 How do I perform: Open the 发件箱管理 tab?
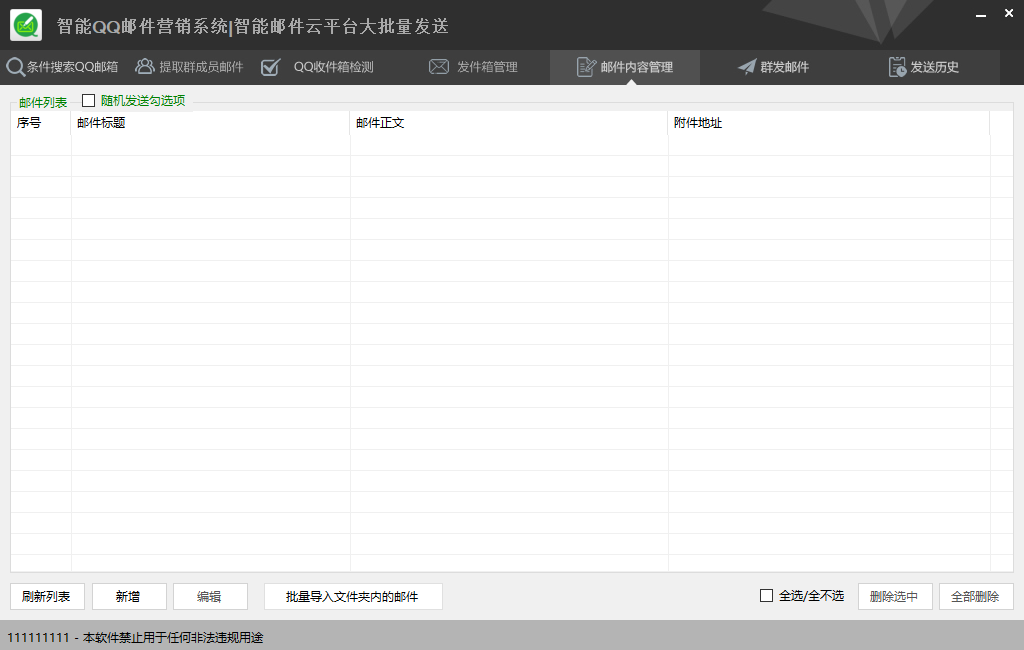473,67
